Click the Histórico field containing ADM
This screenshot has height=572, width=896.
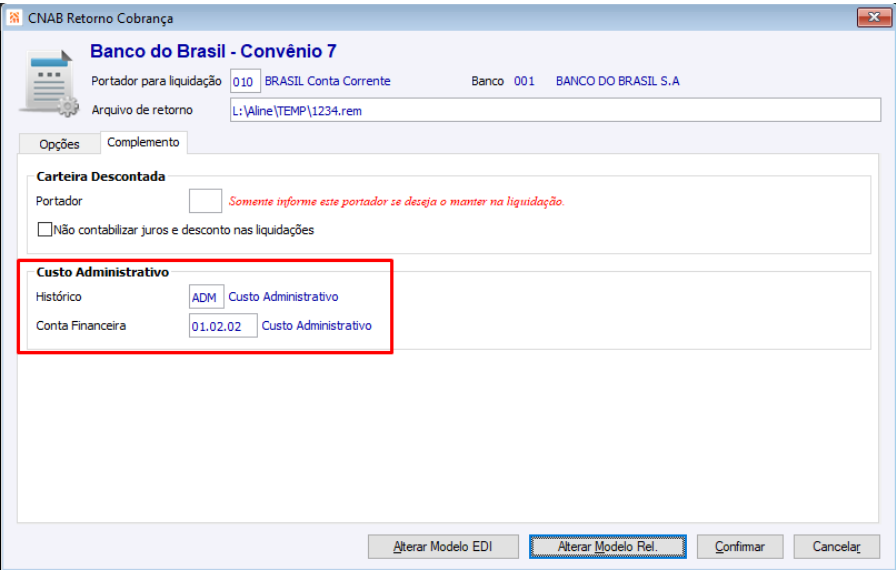(206, 297)
